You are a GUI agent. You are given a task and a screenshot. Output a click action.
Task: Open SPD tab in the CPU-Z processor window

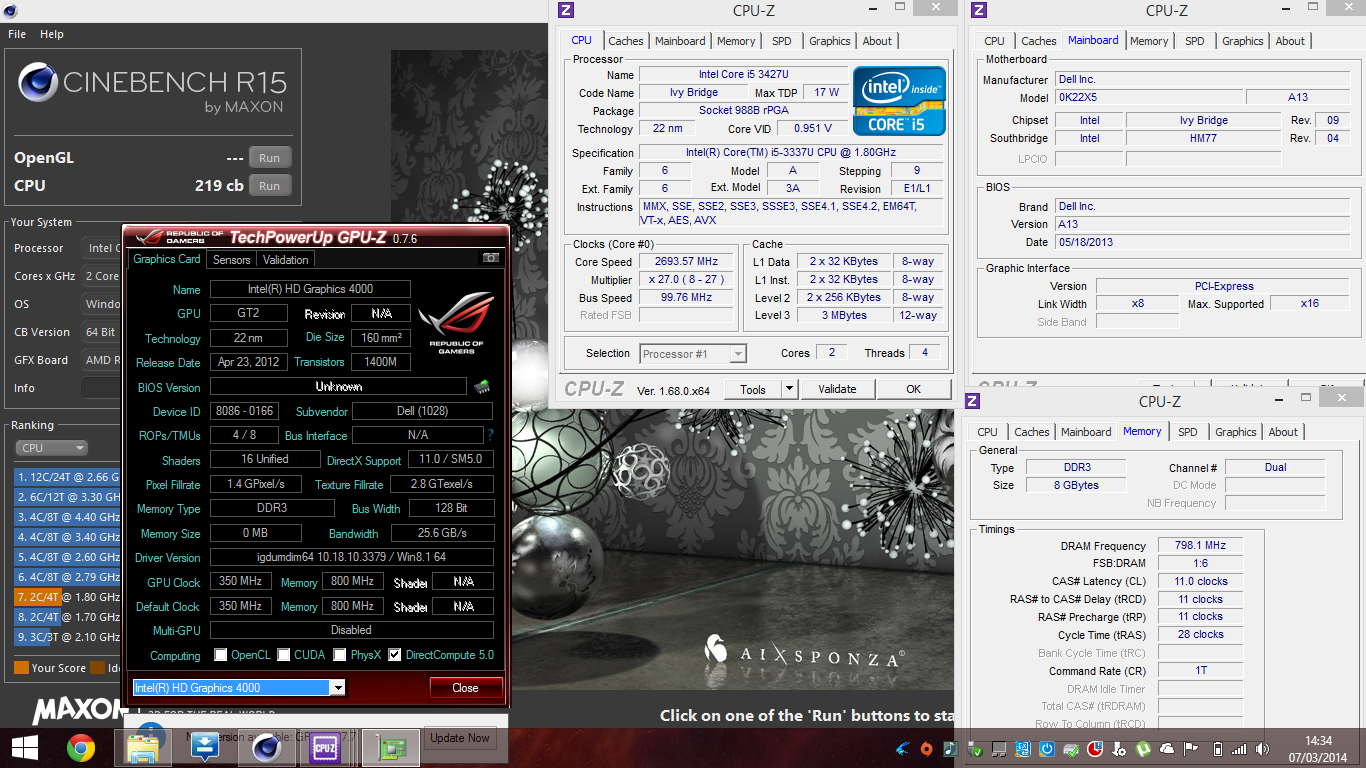(x=782, y=41)
